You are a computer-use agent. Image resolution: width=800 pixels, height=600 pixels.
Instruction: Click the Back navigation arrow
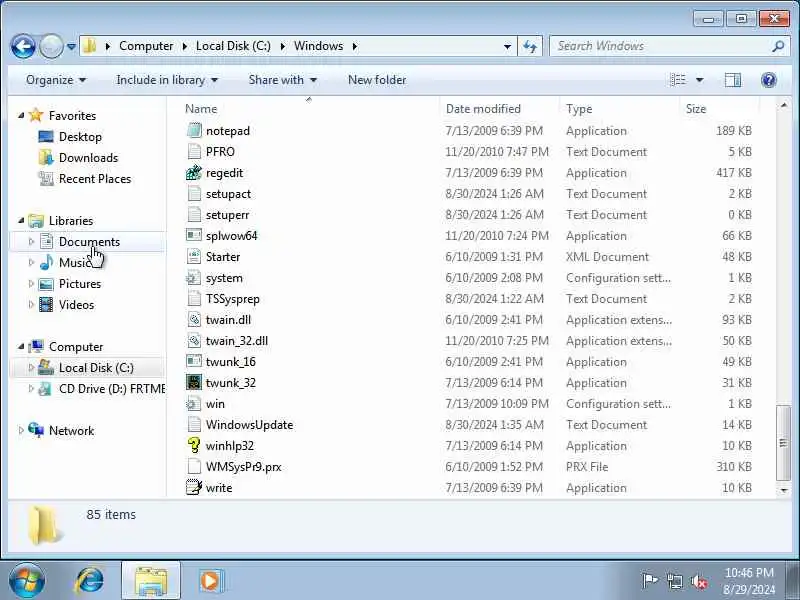pyautogui.click(x=23, y=46)
